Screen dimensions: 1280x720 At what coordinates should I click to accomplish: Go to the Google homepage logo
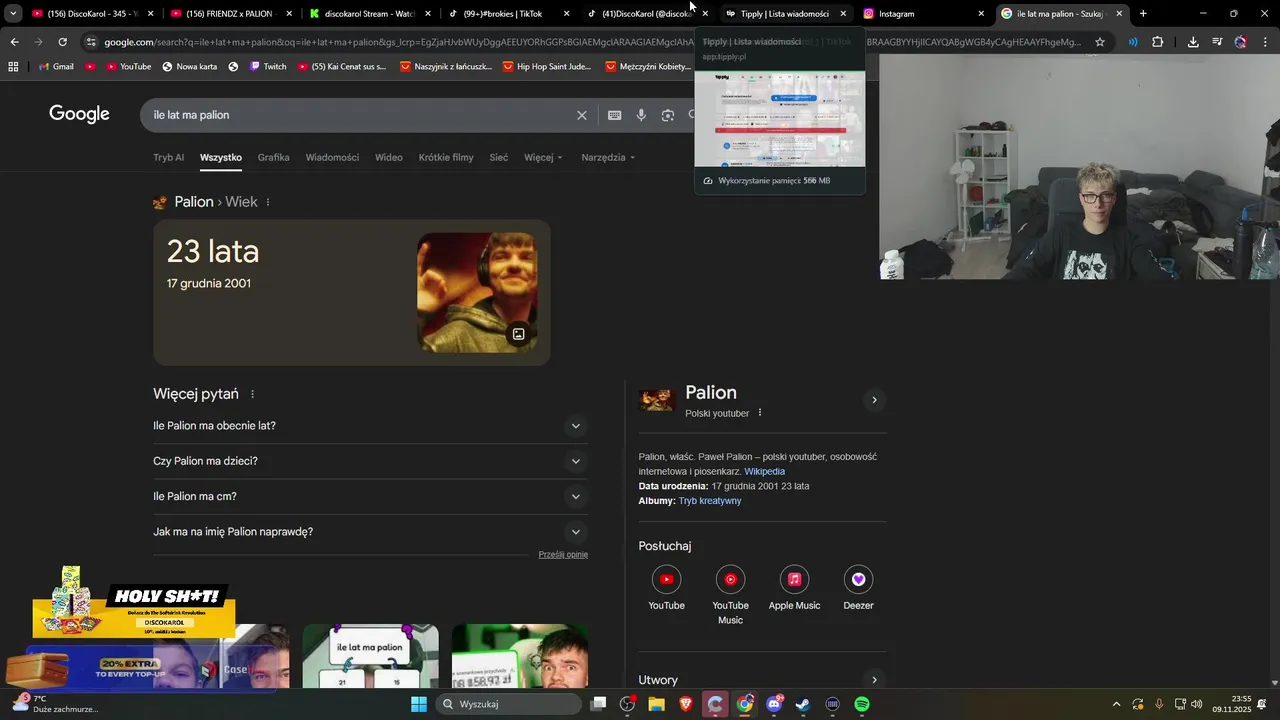79,114
